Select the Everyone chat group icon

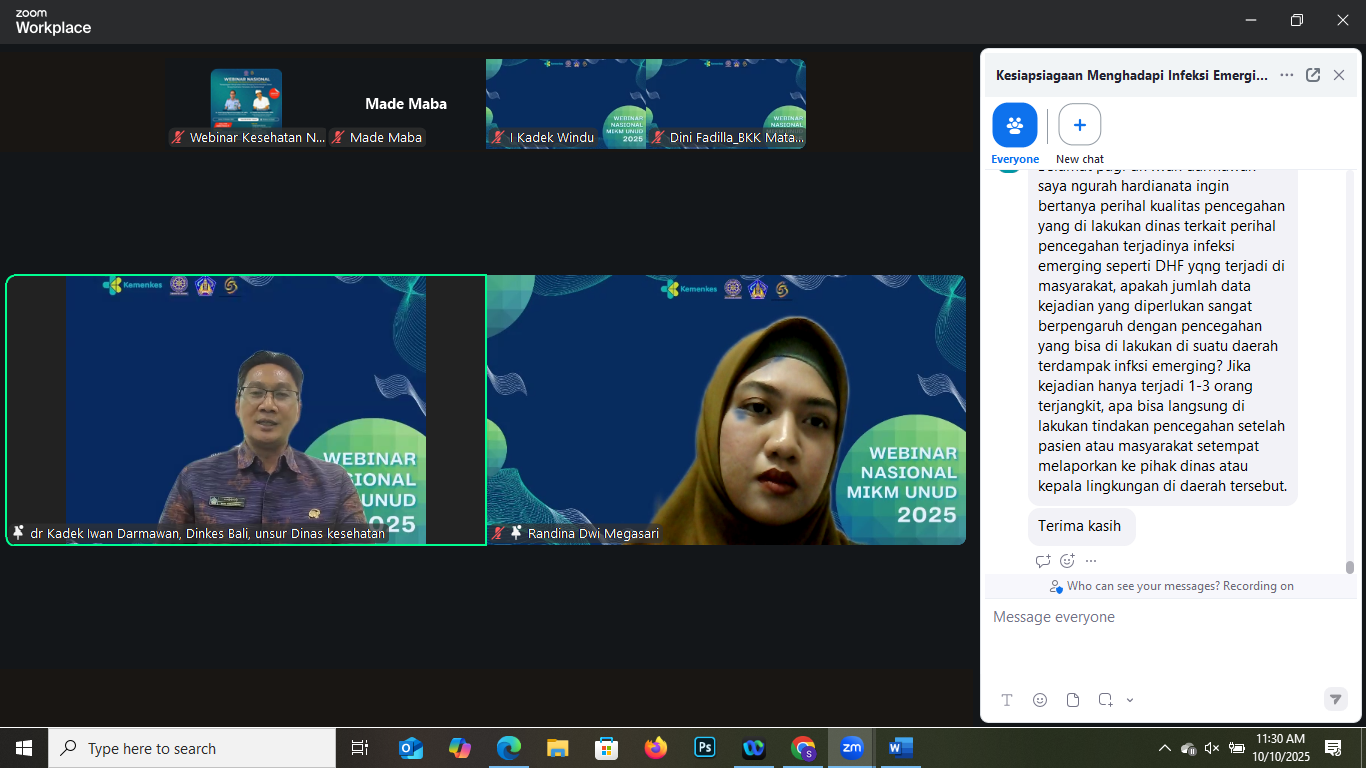pos(1015,125)
